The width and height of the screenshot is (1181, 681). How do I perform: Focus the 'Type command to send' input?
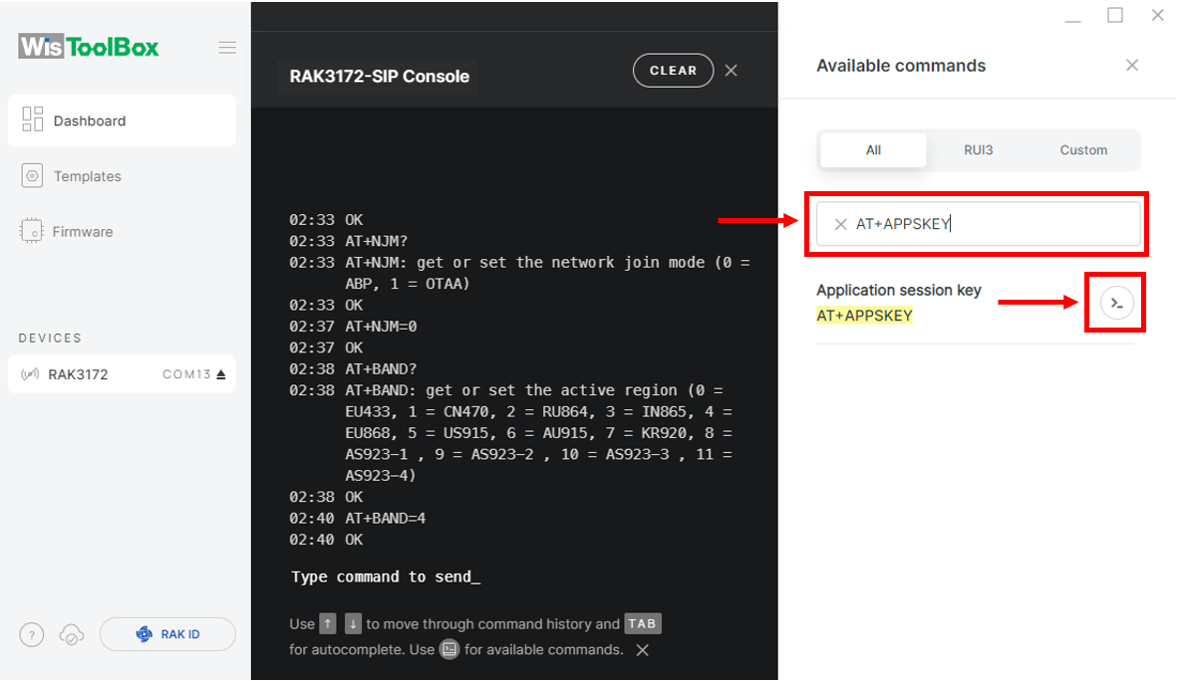(x=386, y=577)
